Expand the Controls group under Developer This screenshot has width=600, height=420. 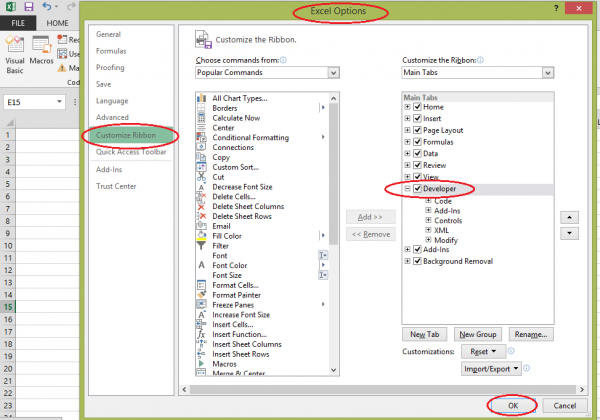[429, 220]
